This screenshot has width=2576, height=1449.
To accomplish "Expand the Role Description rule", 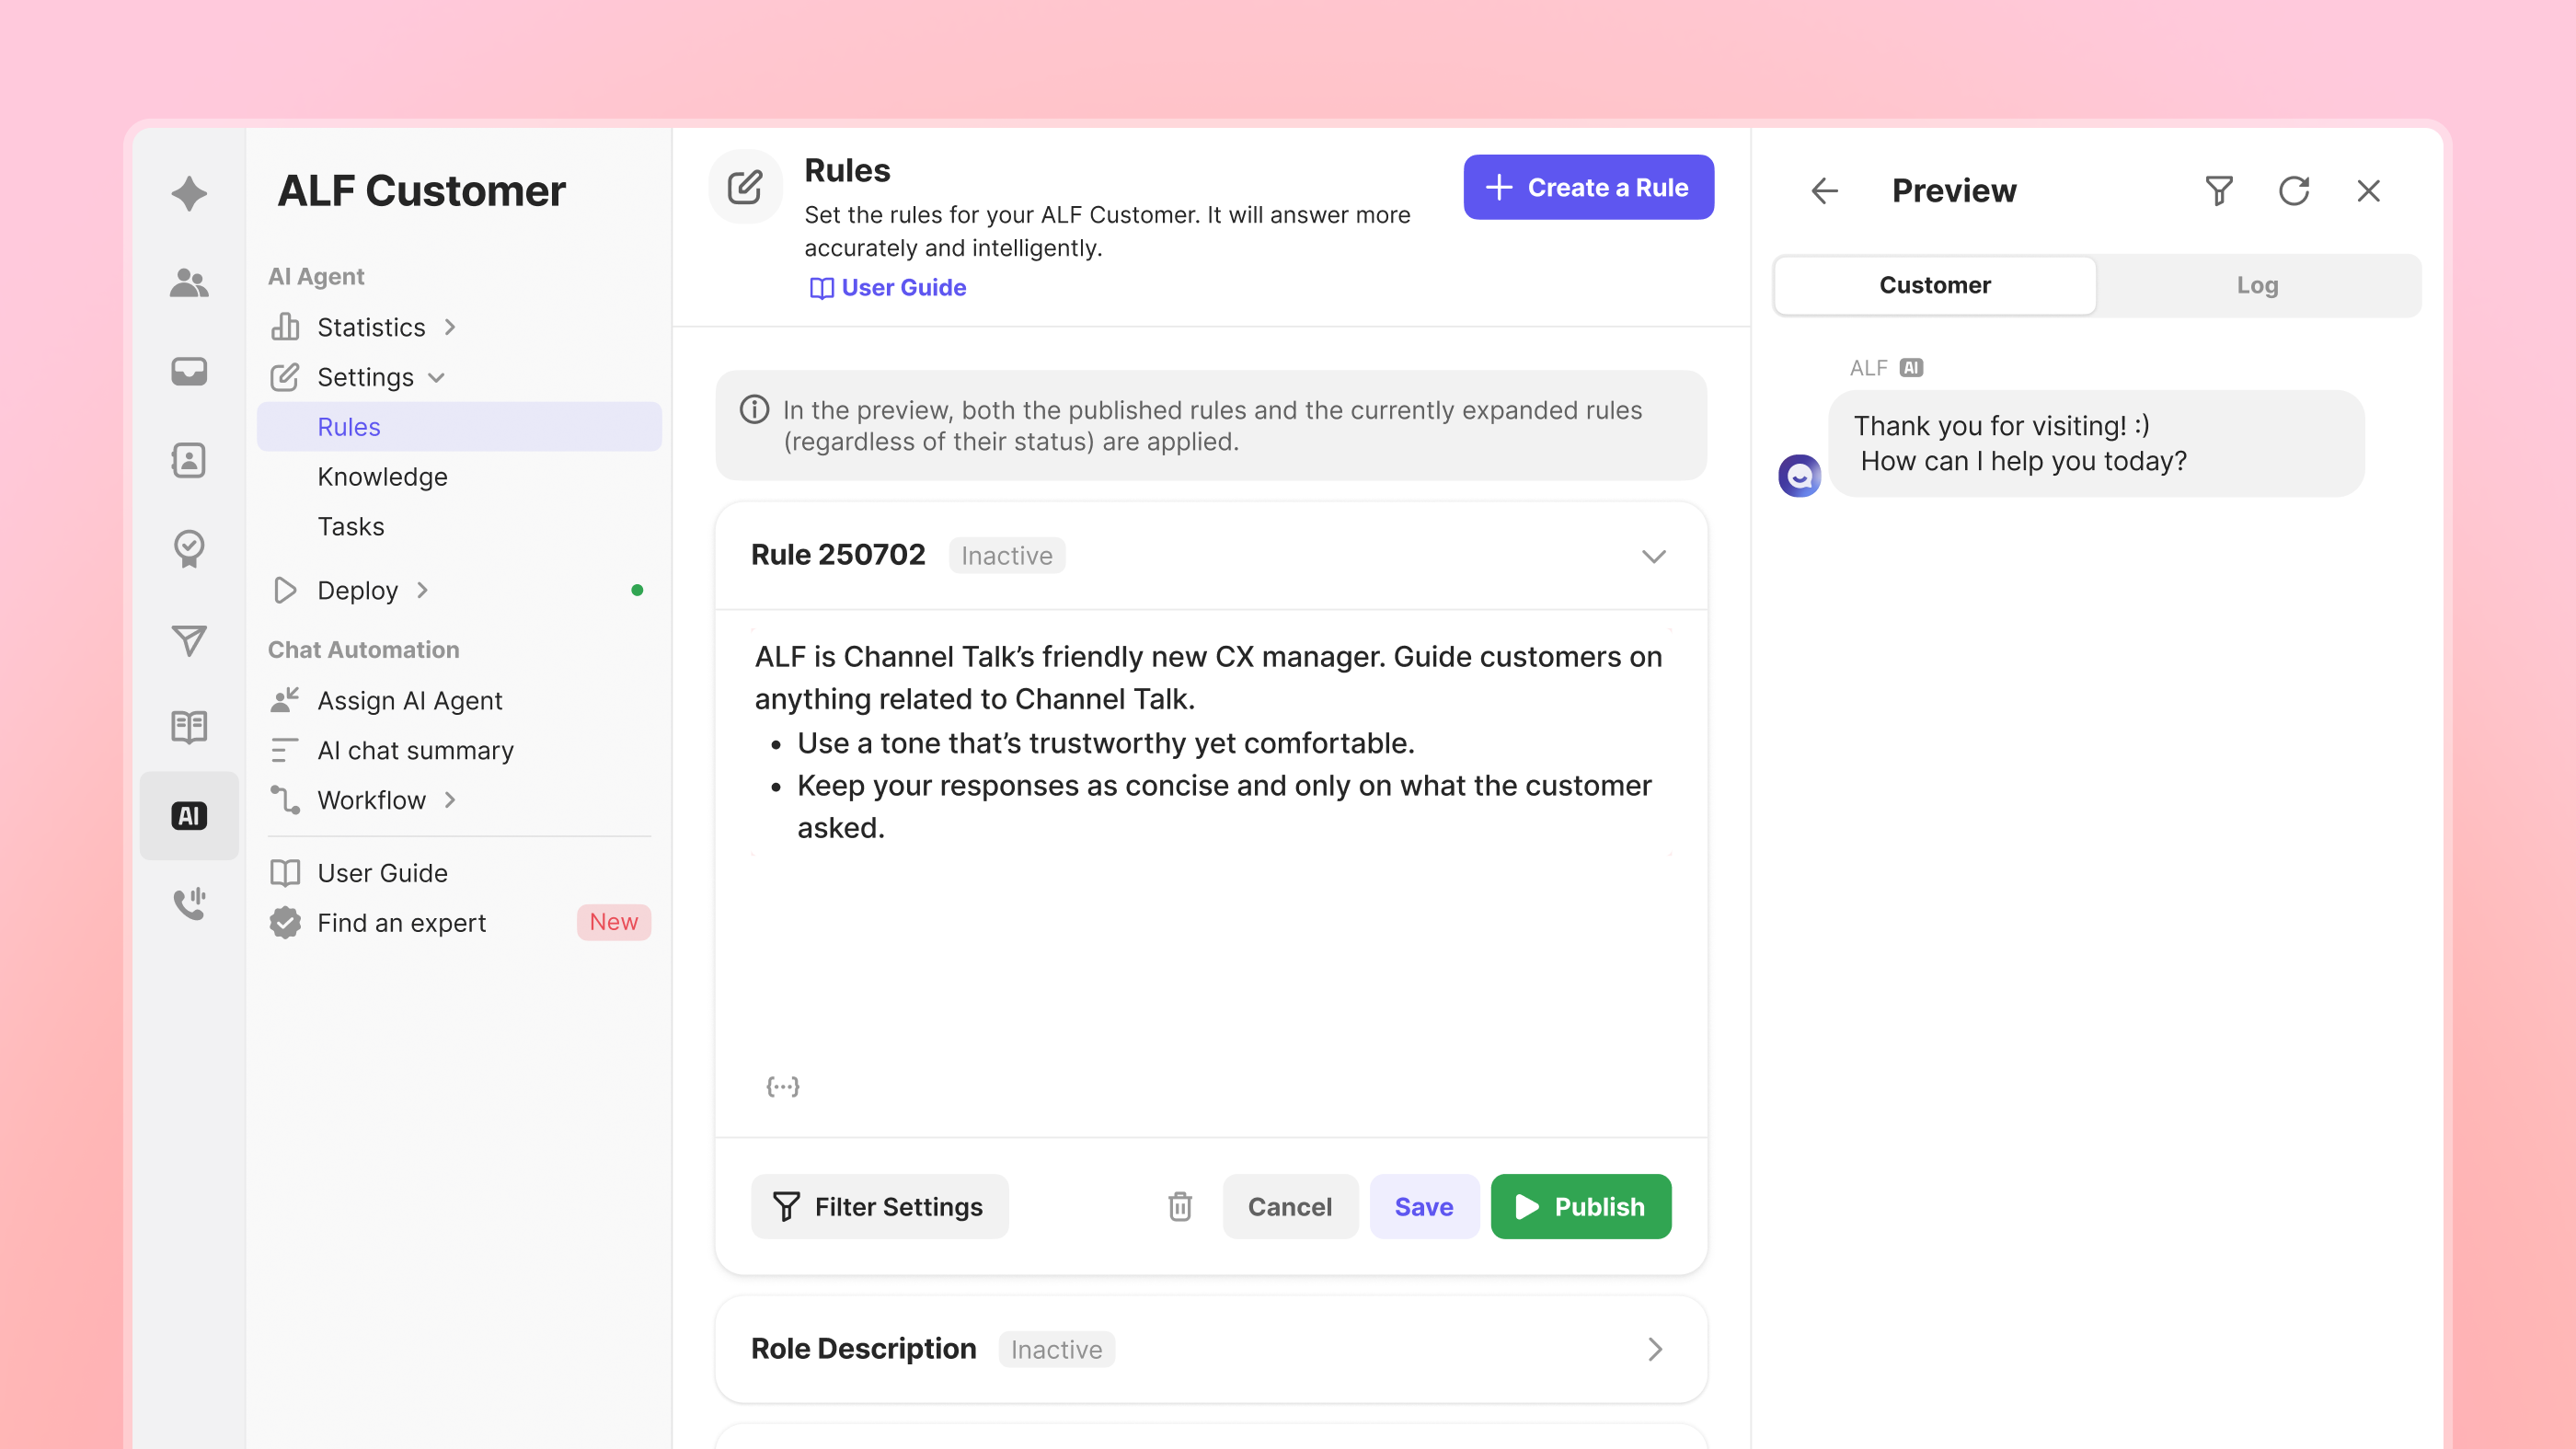I will pyautogui.click(x=1653, y=1348).
